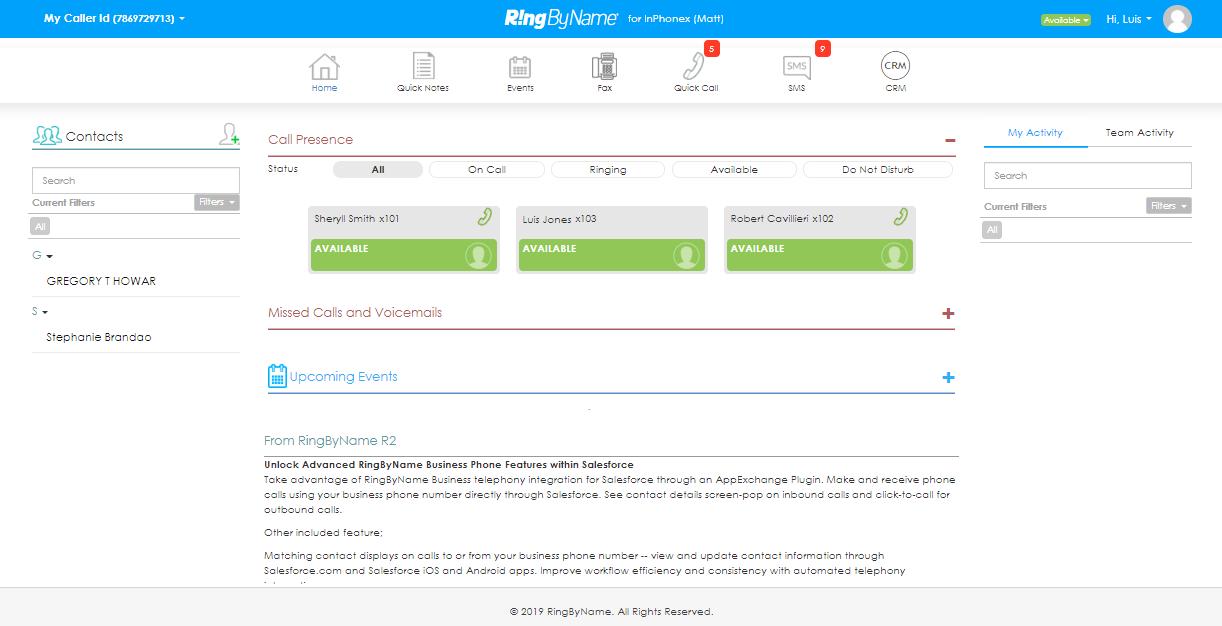
Task: Open SMS messages icon
Action: click(x=796, y=68)
